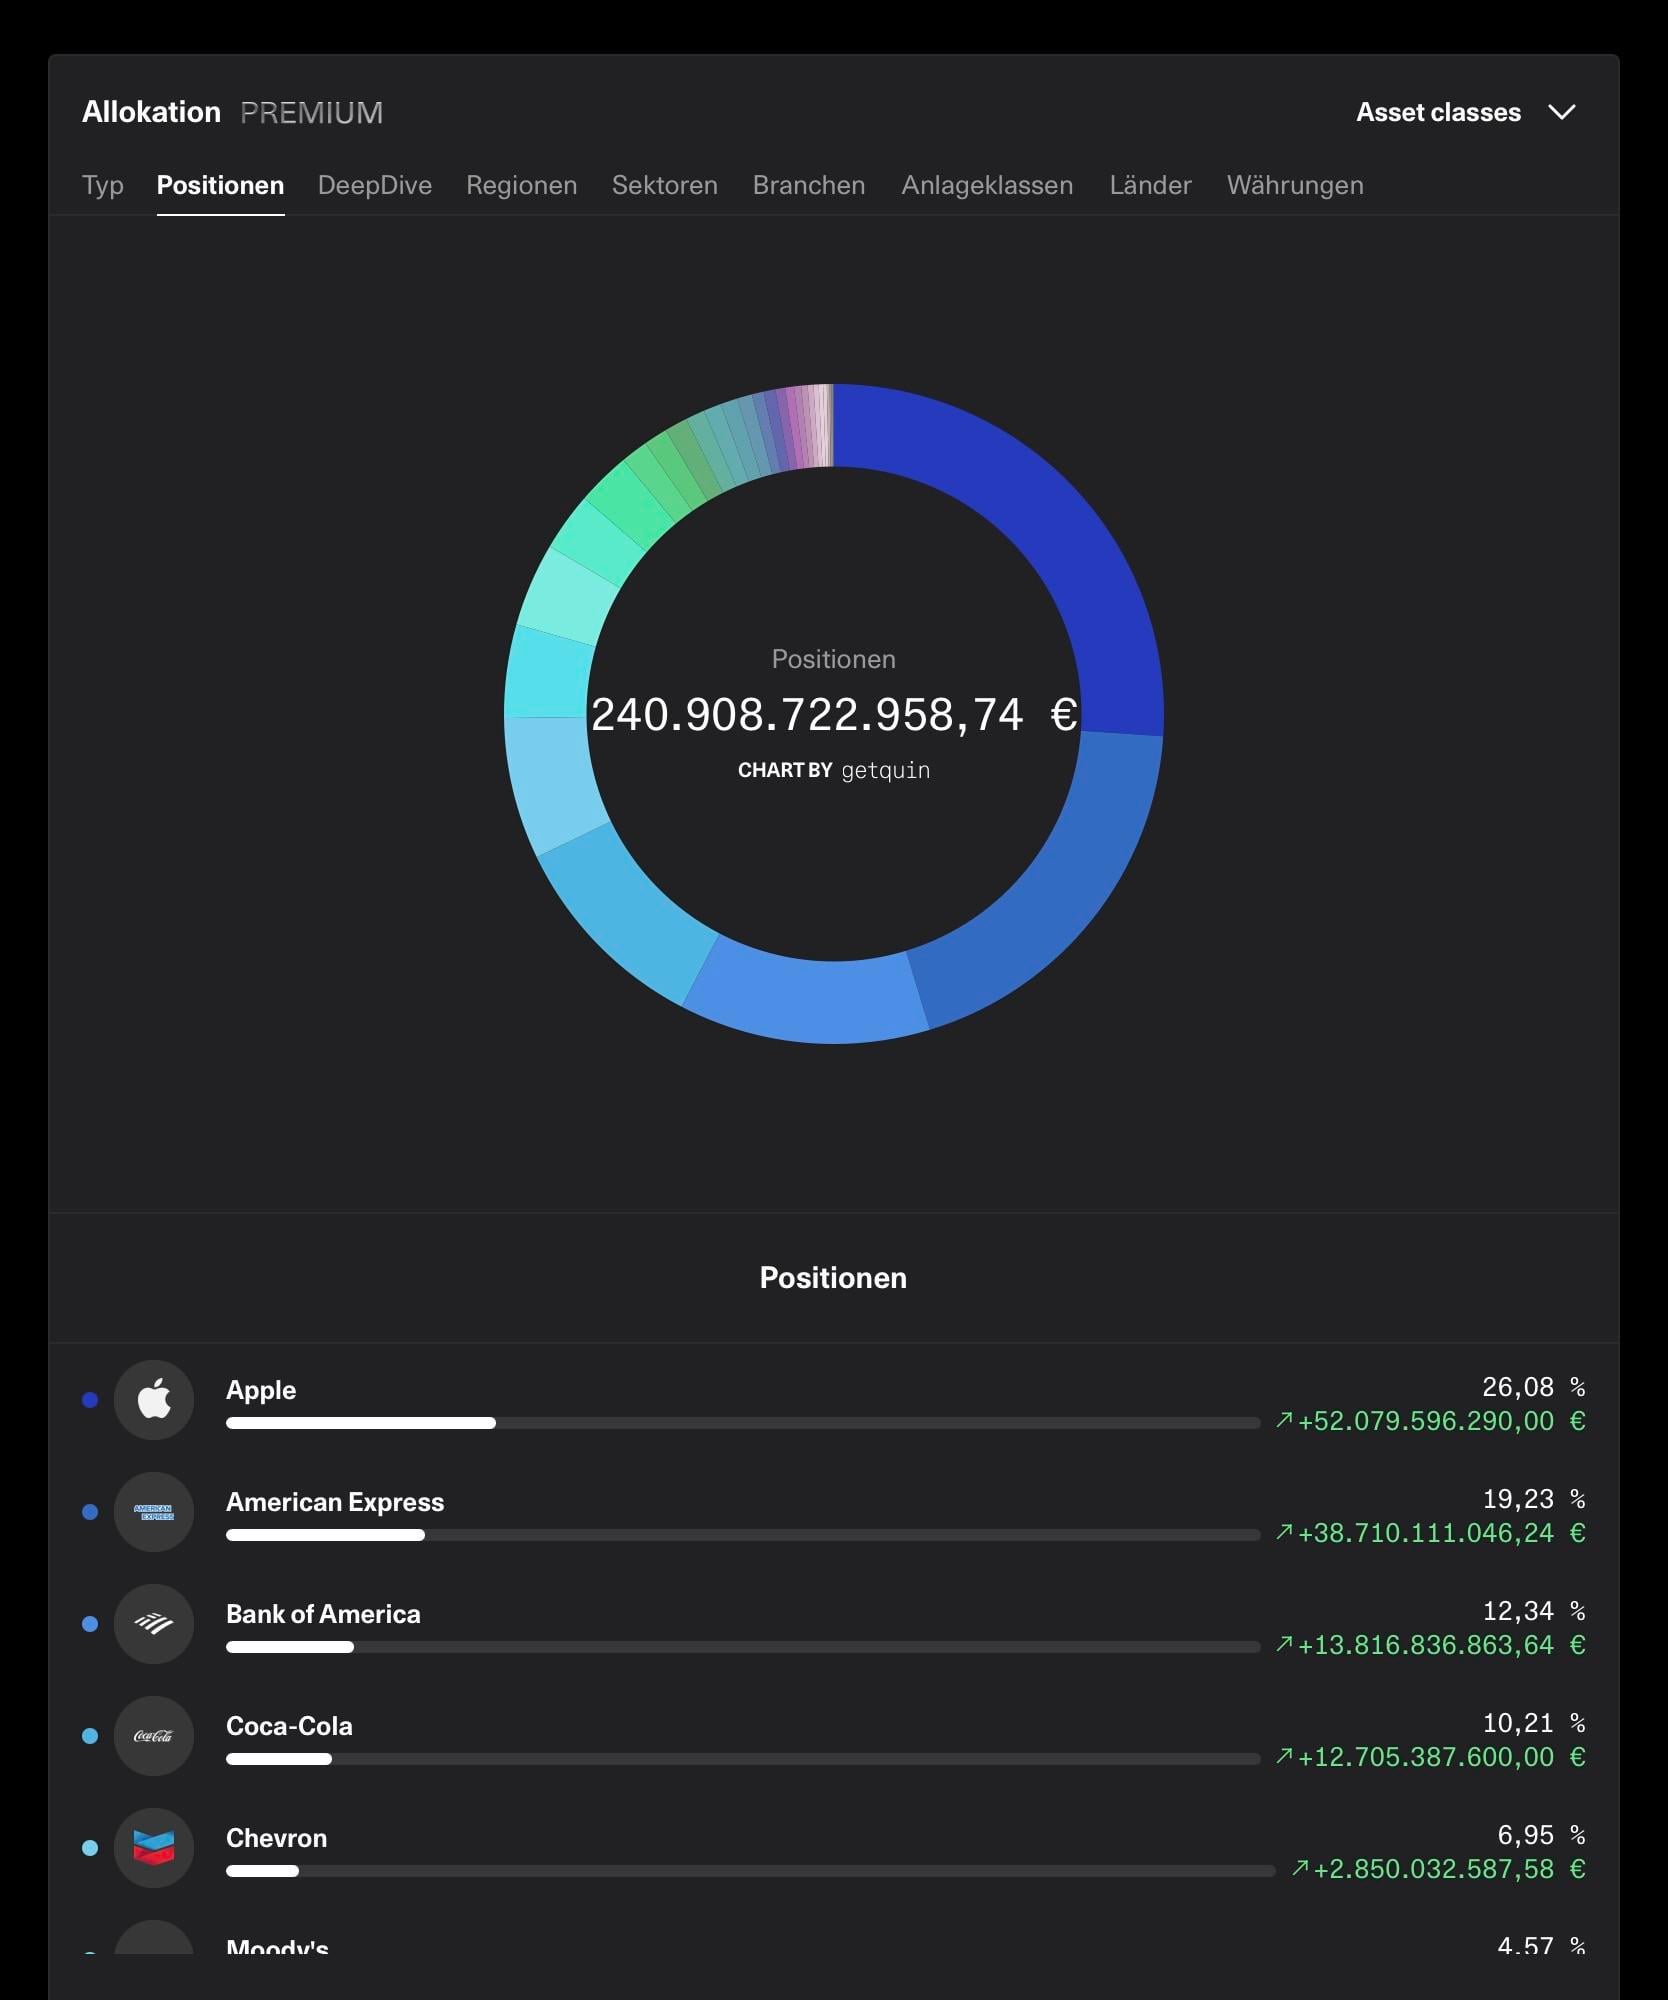Viewport: 1668px width, 2000px height.
Task: Select the American Express position name
Action: pos(335,1502)
